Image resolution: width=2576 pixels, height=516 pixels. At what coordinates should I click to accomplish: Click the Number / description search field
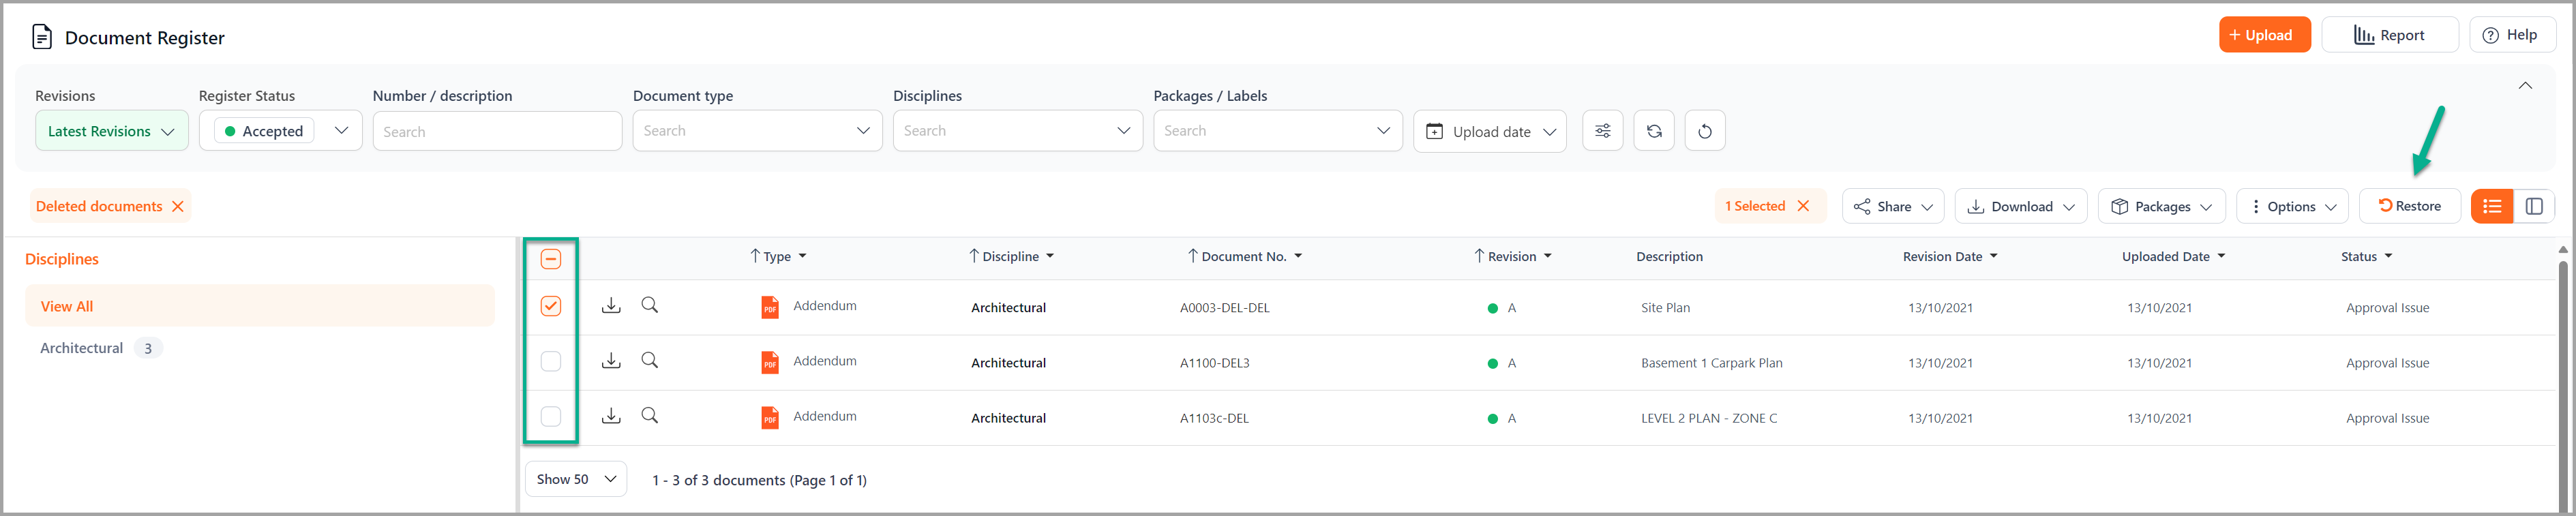(497, 131)
